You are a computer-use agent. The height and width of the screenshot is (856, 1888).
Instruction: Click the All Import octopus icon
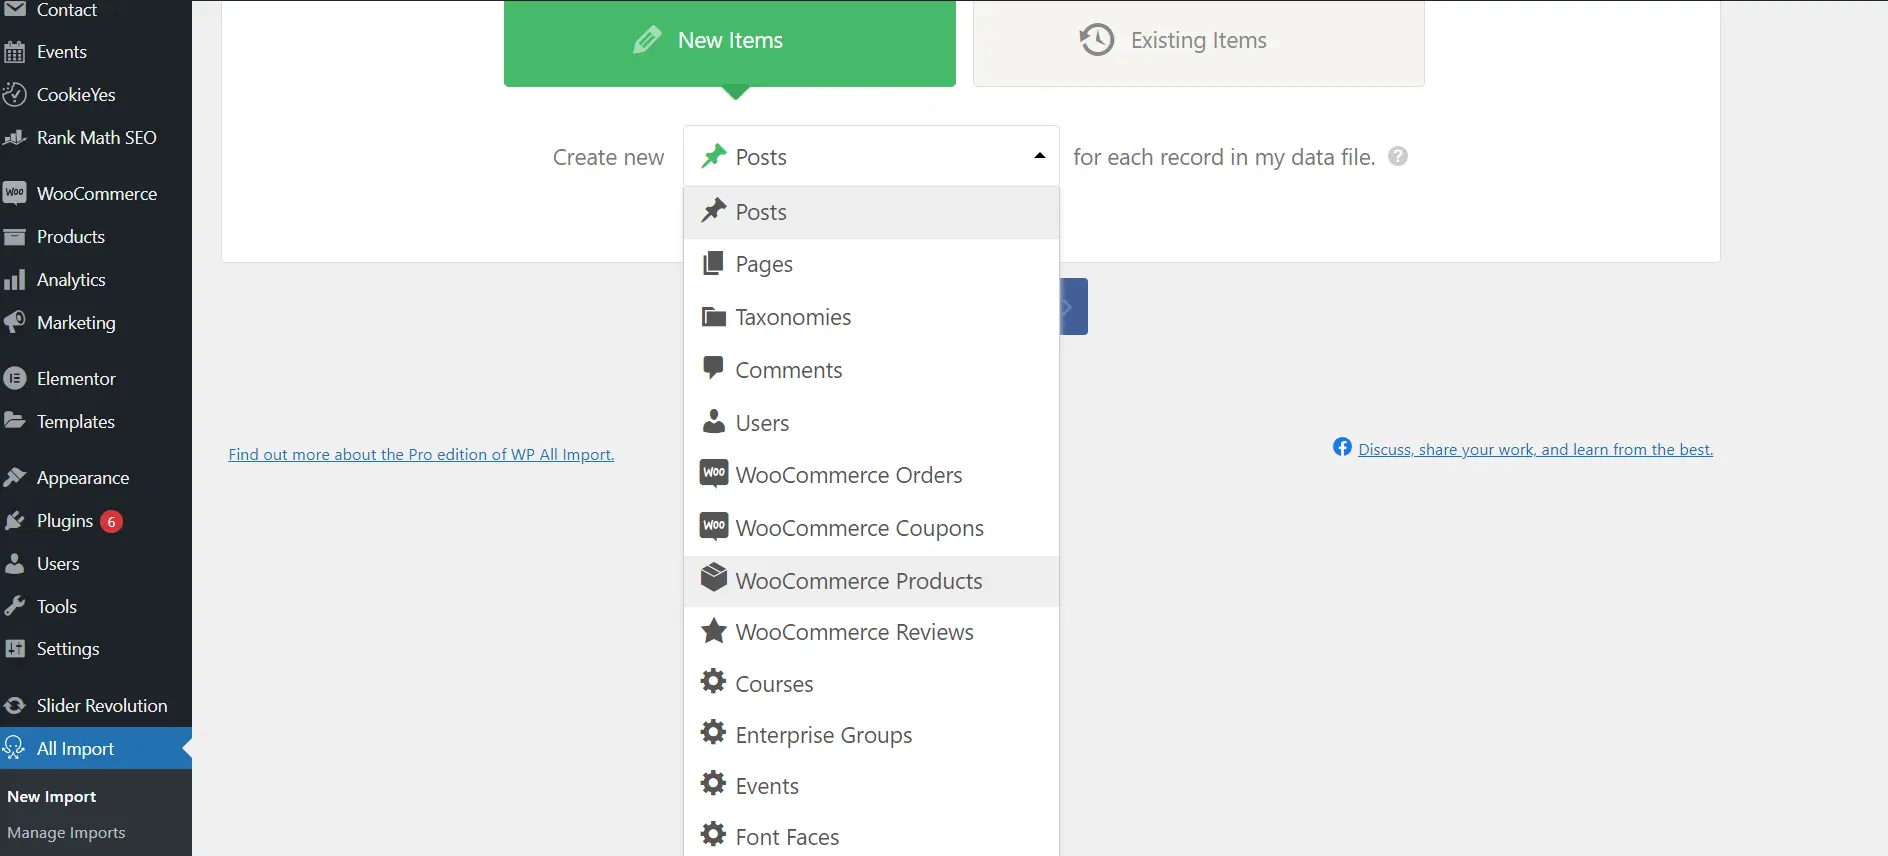tap(14, 748)
